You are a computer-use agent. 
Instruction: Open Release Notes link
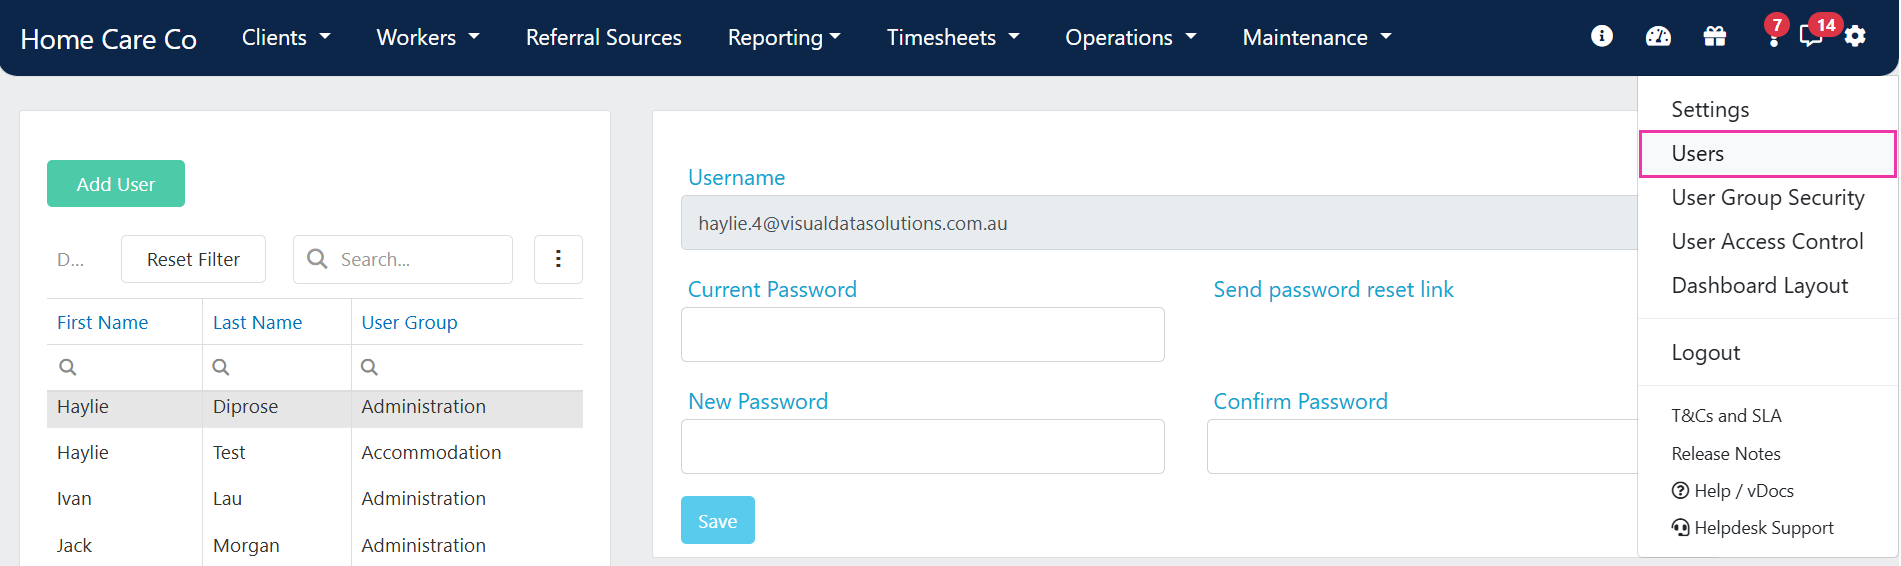pos(1726,454)
